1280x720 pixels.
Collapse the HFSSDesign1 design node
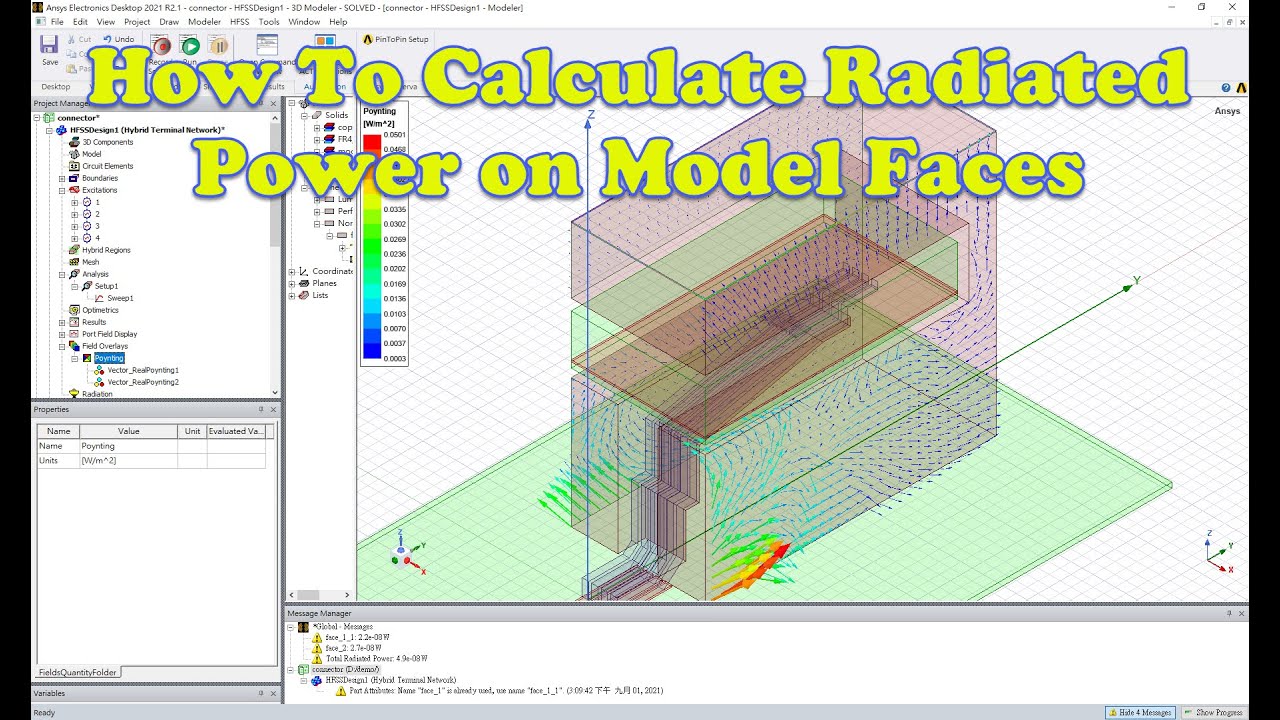coord(50,130)
